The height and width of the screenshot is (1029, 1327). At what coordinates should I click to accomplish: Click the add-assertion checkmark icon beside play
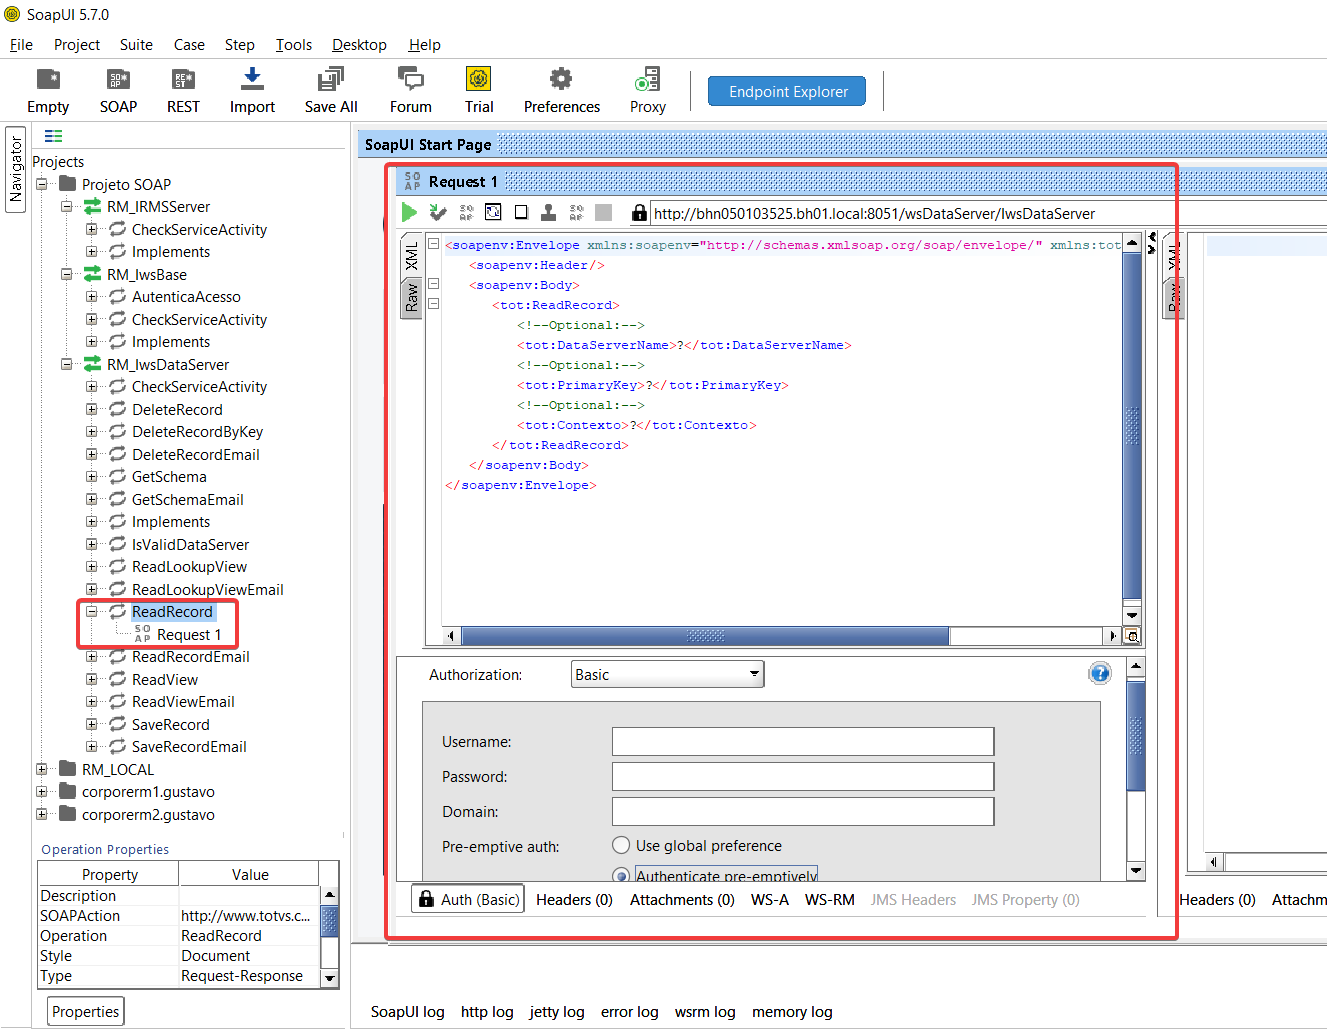437,212
